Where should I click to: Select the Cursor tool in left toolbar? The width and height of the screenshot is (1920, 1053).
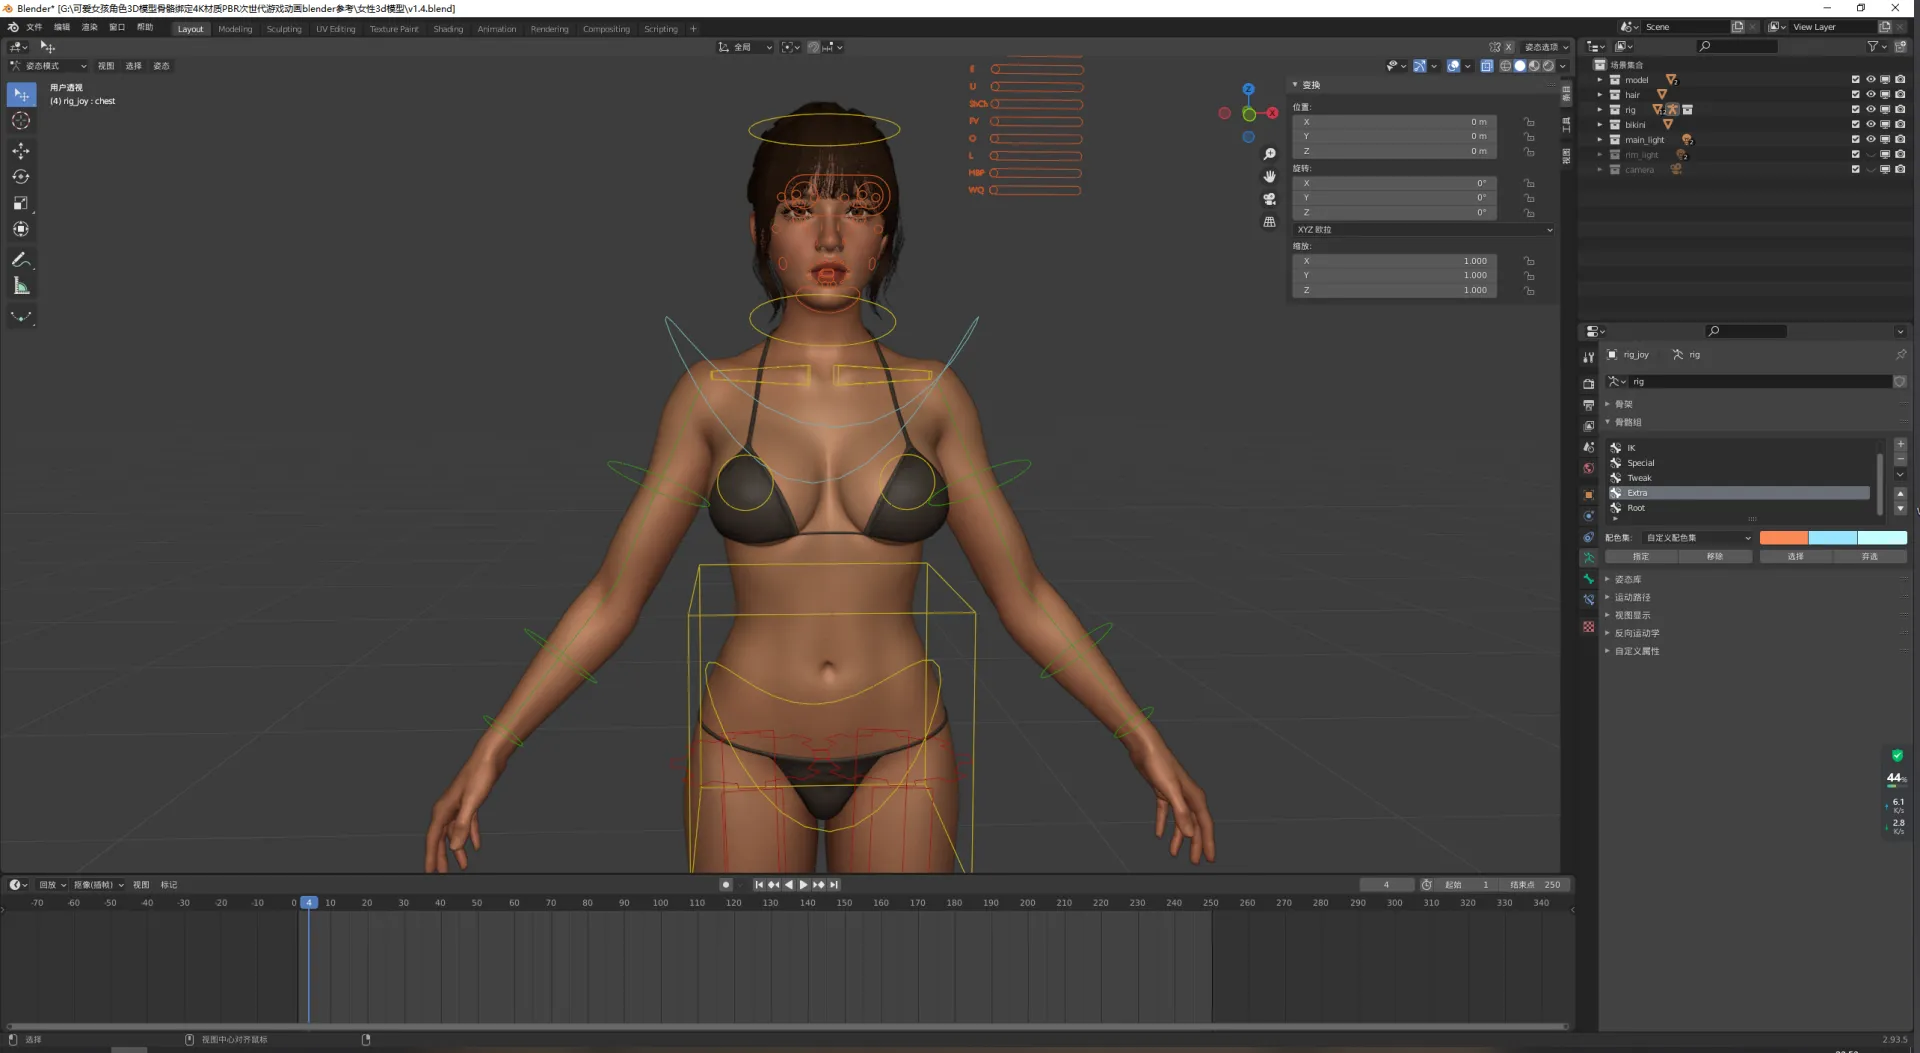pyautogui.click(x=21, y=121)
